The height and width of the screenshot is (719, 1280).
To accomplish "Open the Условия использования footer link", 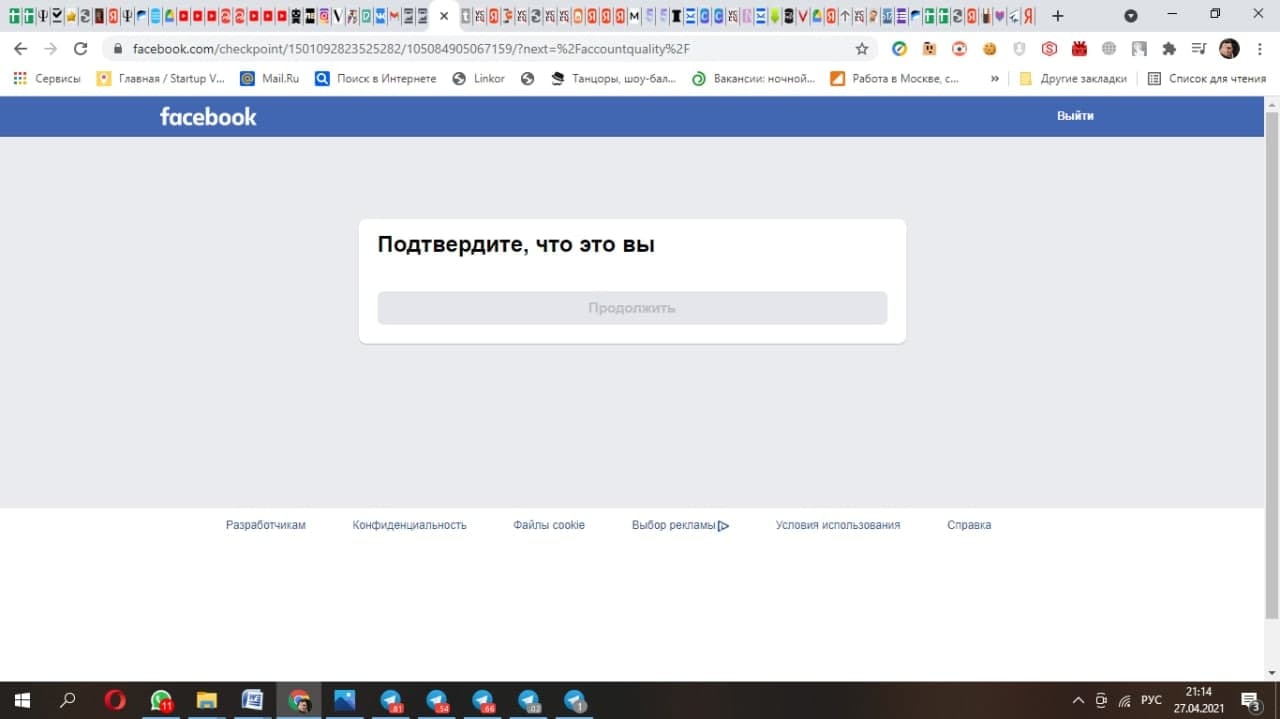I will click(x=838, y=525).
